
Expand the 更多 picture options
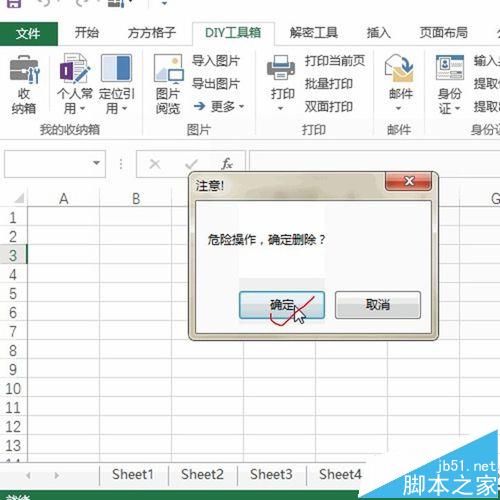[x=219, y=107]
